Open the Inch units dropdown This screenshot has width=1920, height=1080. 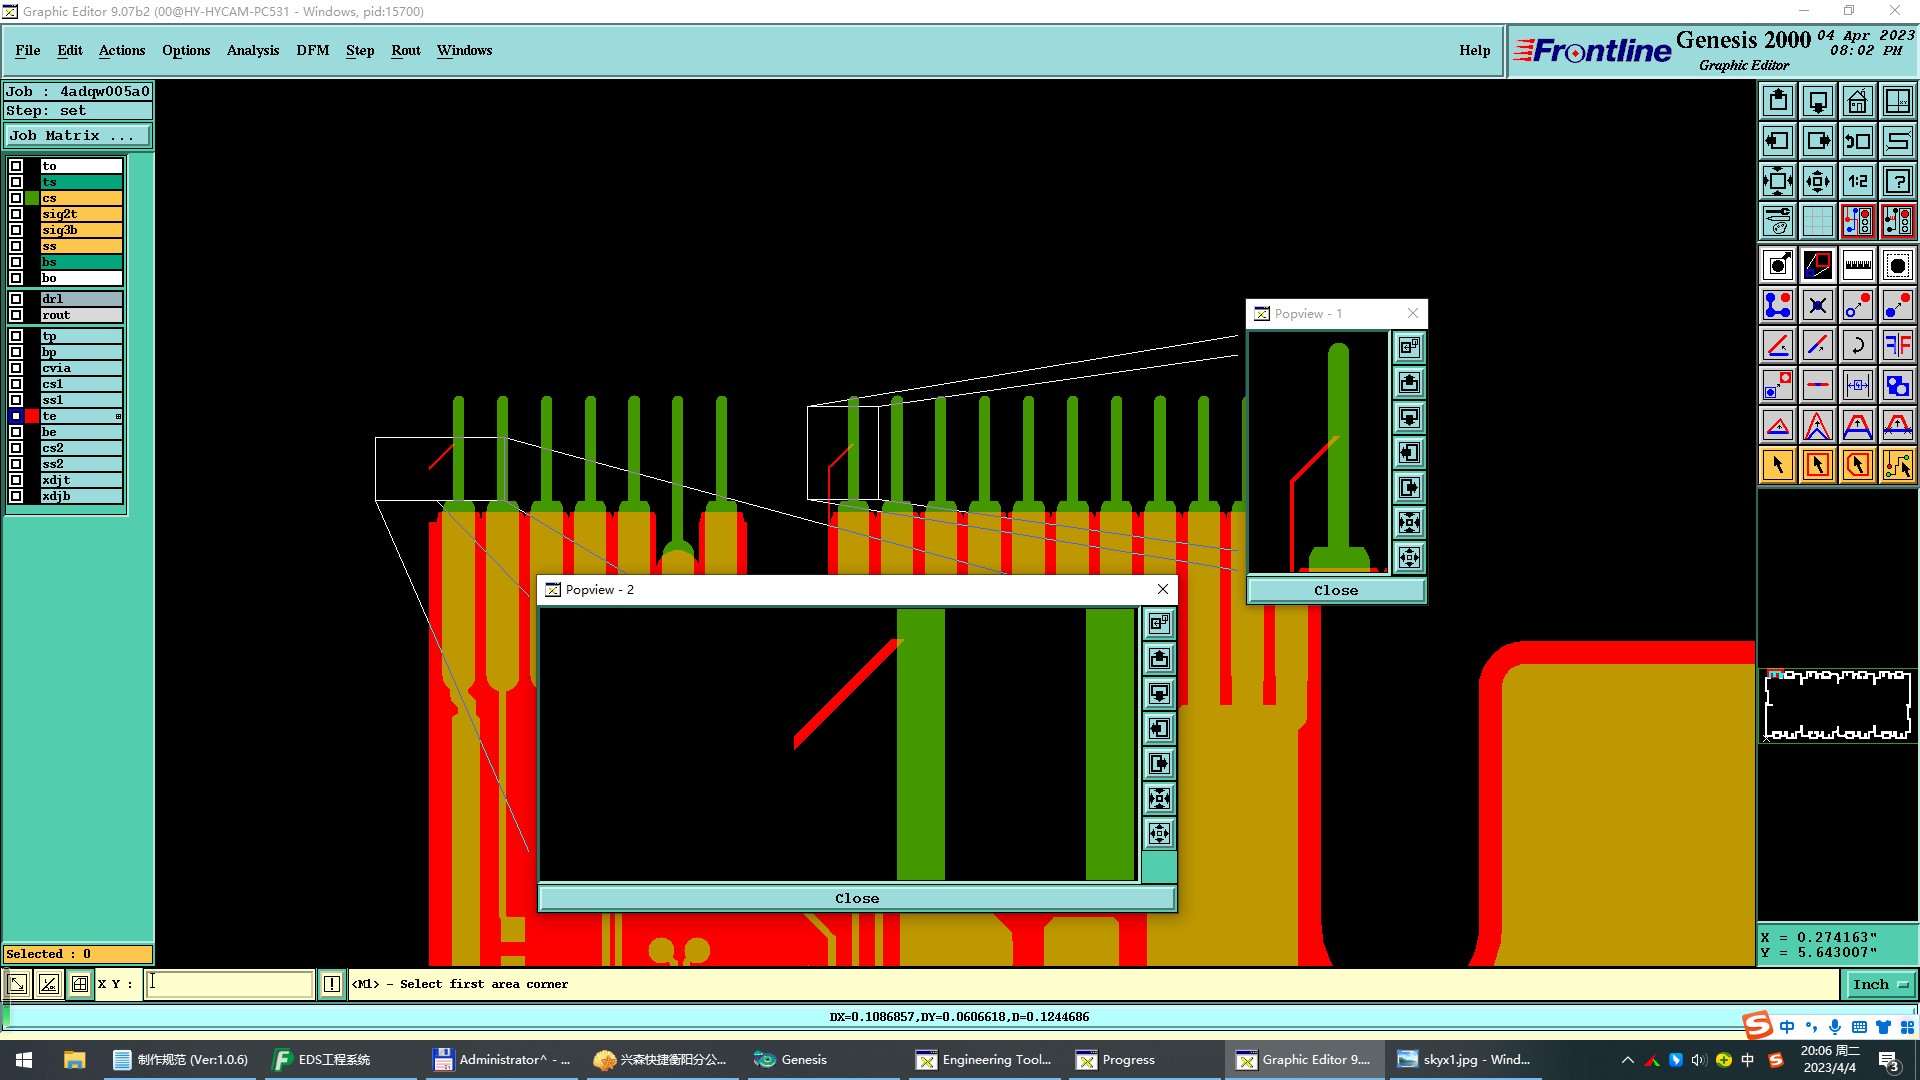(1880, 984)
